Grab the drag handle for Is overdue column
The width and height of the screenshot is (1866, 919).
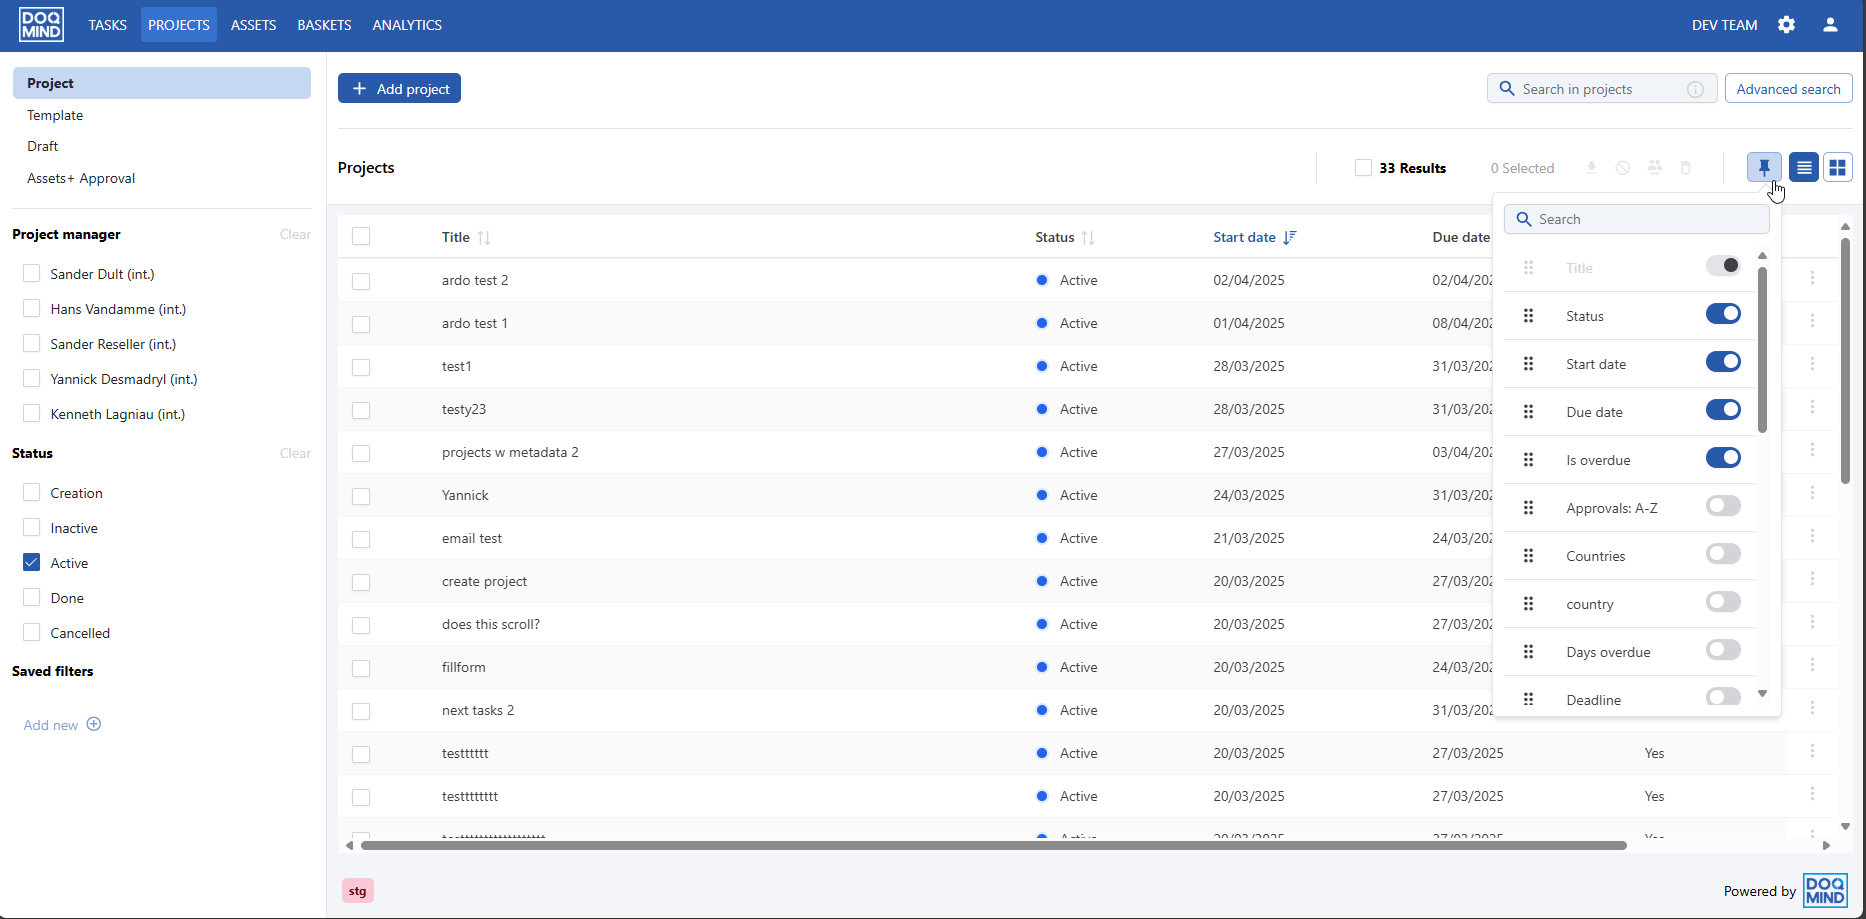click(x=1528, y=460)
